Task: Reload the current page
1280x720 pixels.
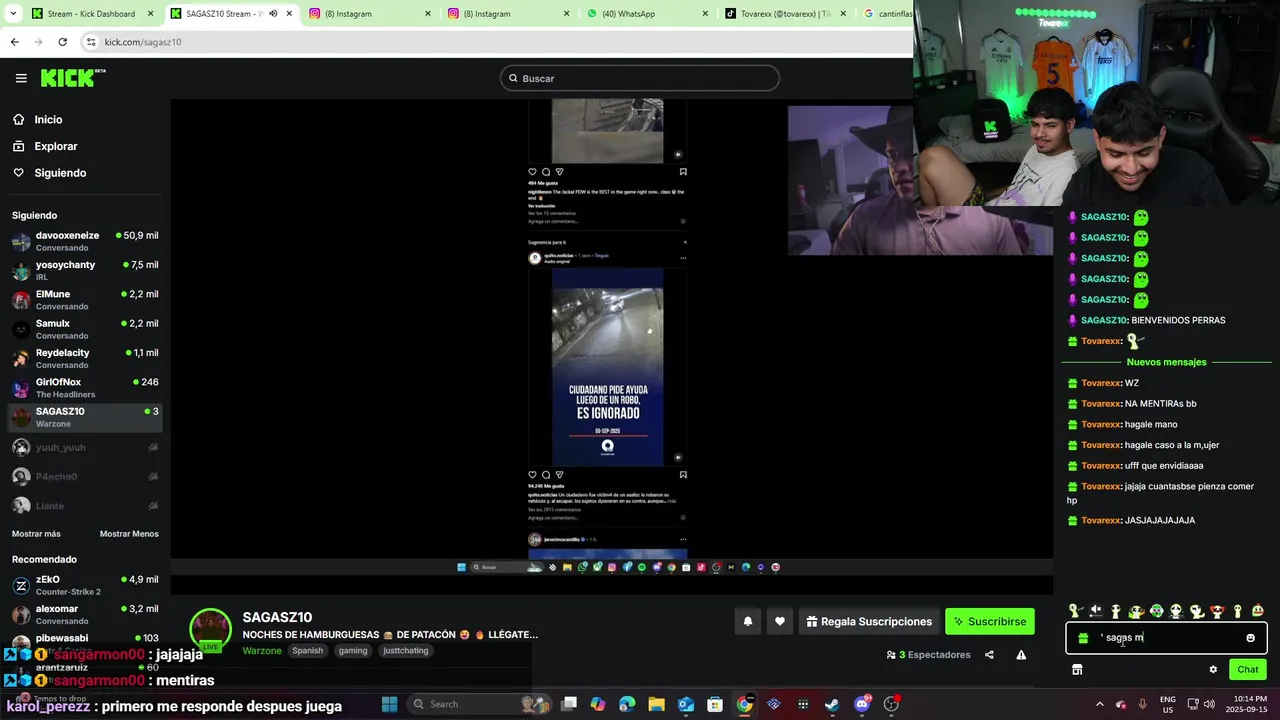Action: pos(62,42)
